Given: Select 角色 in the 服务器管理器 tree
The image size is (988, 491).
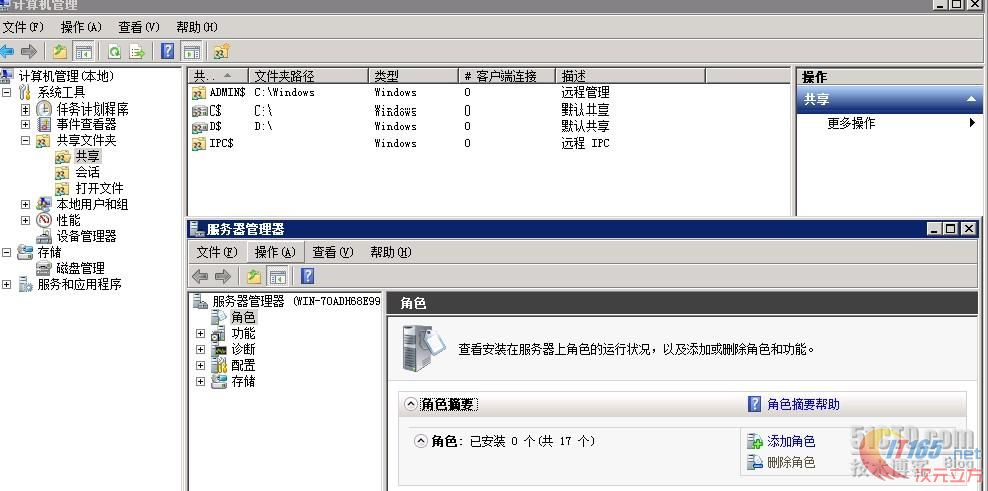Looking at the screenshot, I should pos(243,317).
